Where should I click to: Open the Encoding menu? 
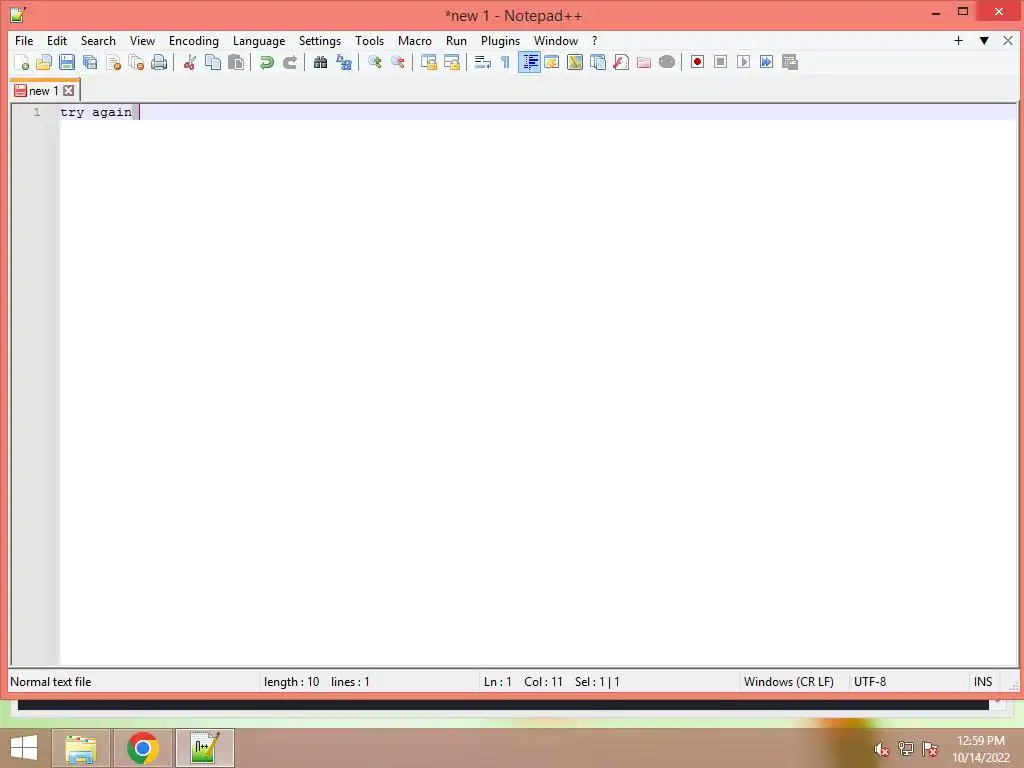(x=193, y=40)
